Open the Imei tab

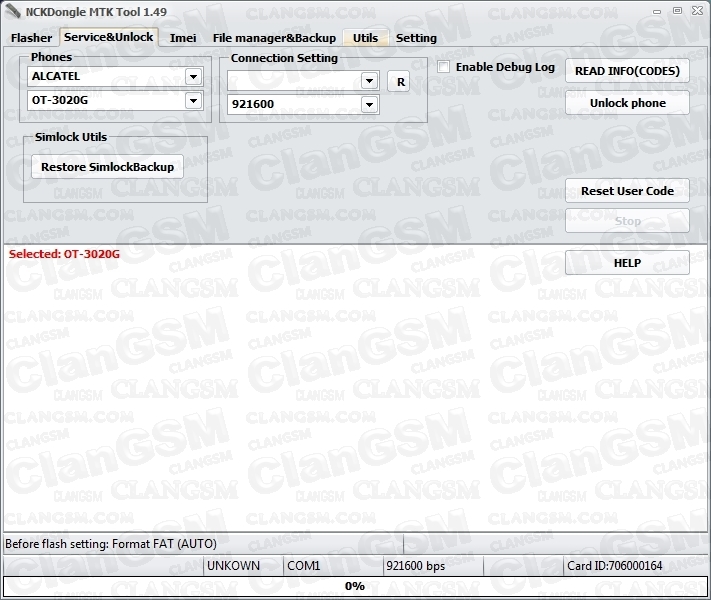(x=183, y=38)
